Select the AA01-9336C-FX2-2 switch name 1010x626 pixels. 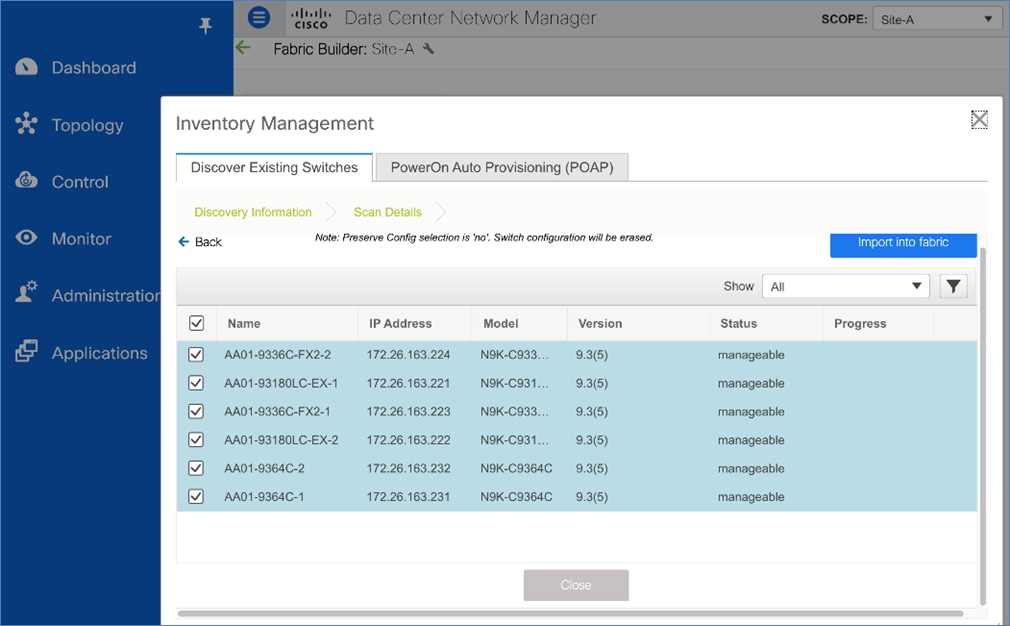278,355
